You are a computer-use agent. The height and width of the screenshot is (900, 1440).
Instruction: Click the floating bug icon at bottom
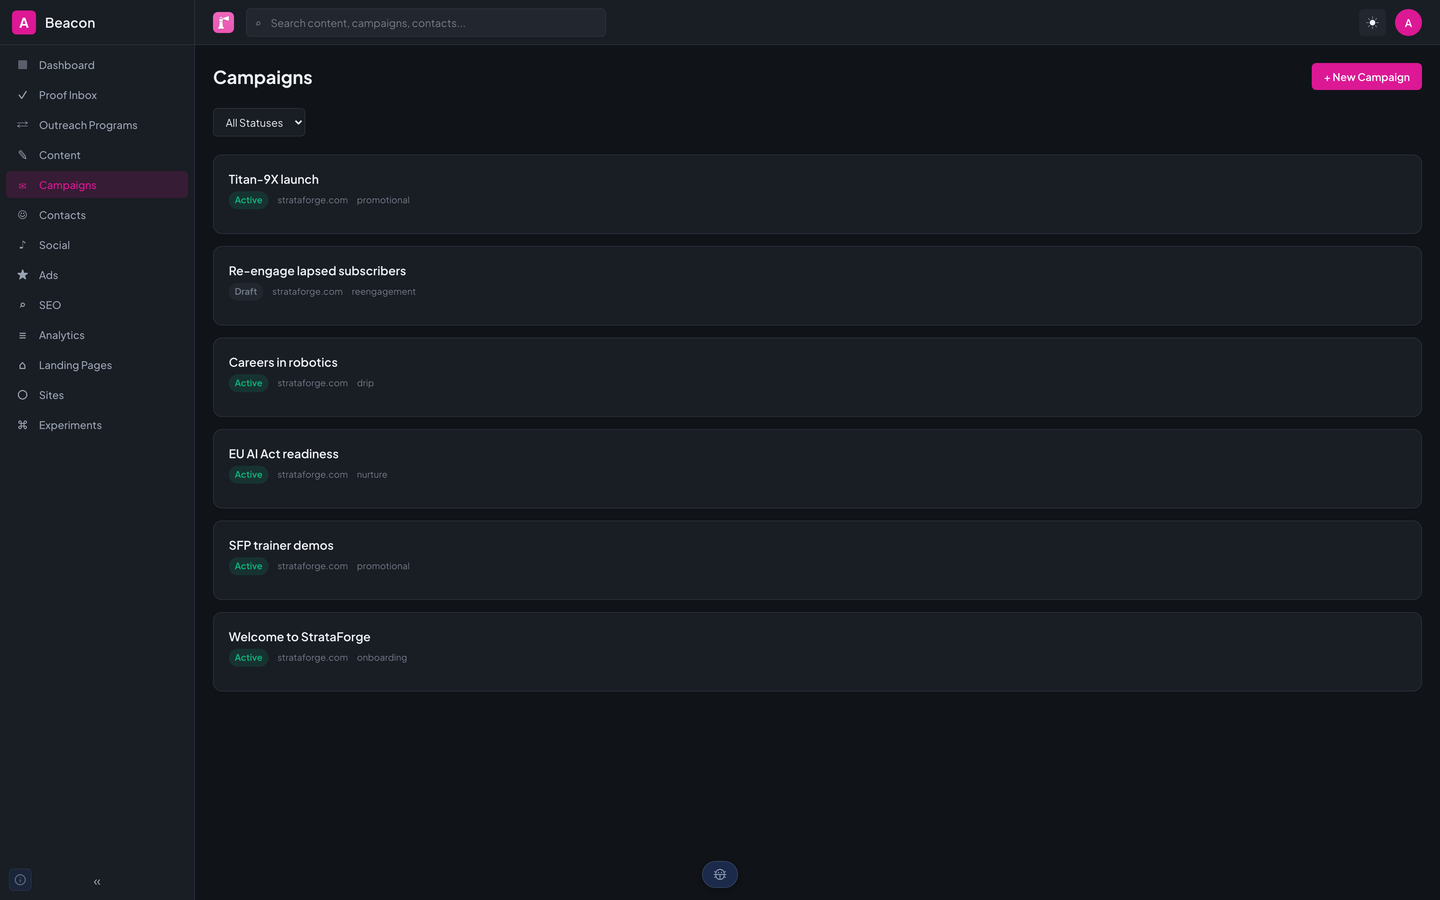coord(720,875)
